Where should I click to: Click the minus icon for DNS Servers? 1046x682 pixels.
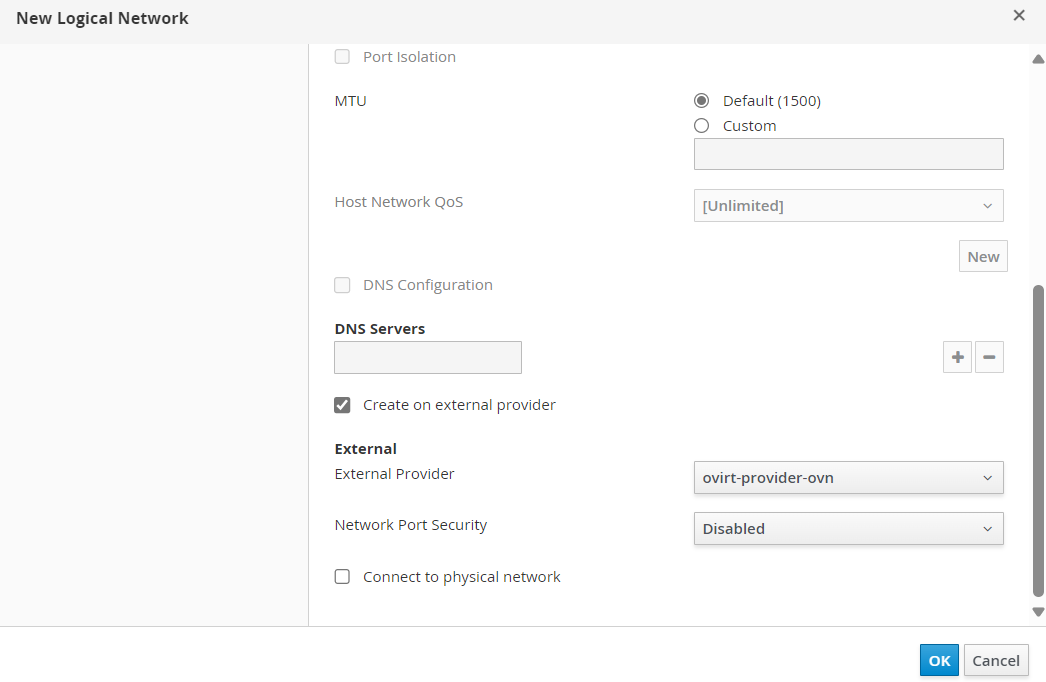[x=989, y=357]
